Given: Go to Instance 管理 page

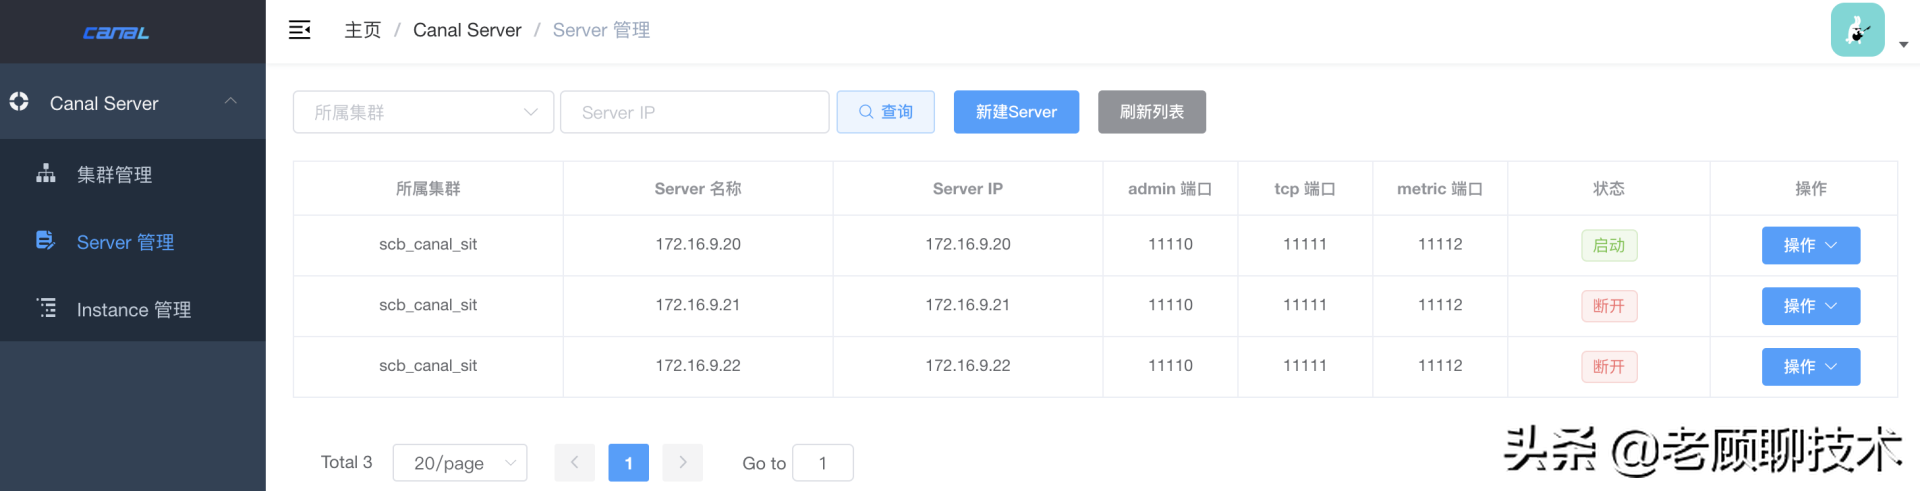Looking at the screenshot, I should 133,309.
